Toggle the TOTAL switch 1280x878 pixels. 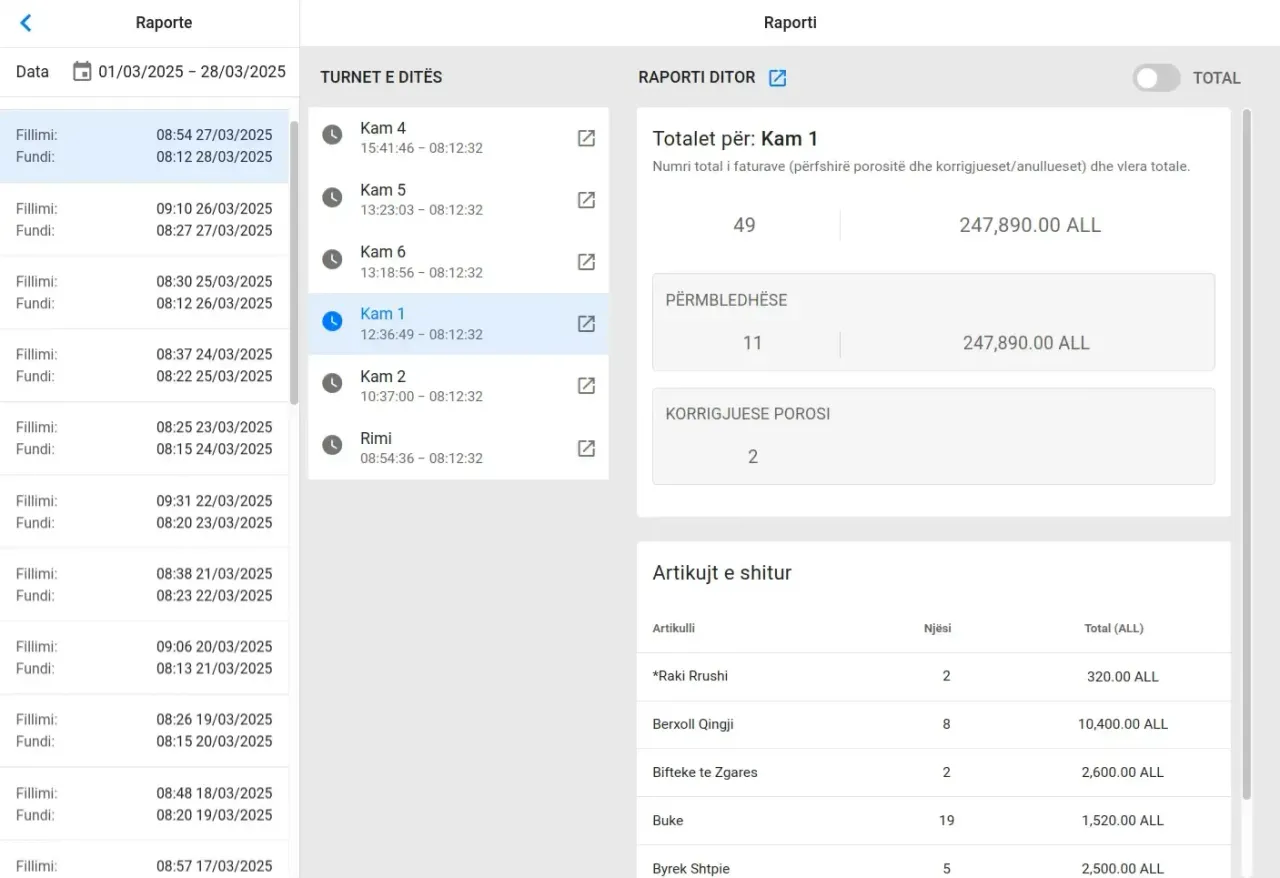(1156, 78)
